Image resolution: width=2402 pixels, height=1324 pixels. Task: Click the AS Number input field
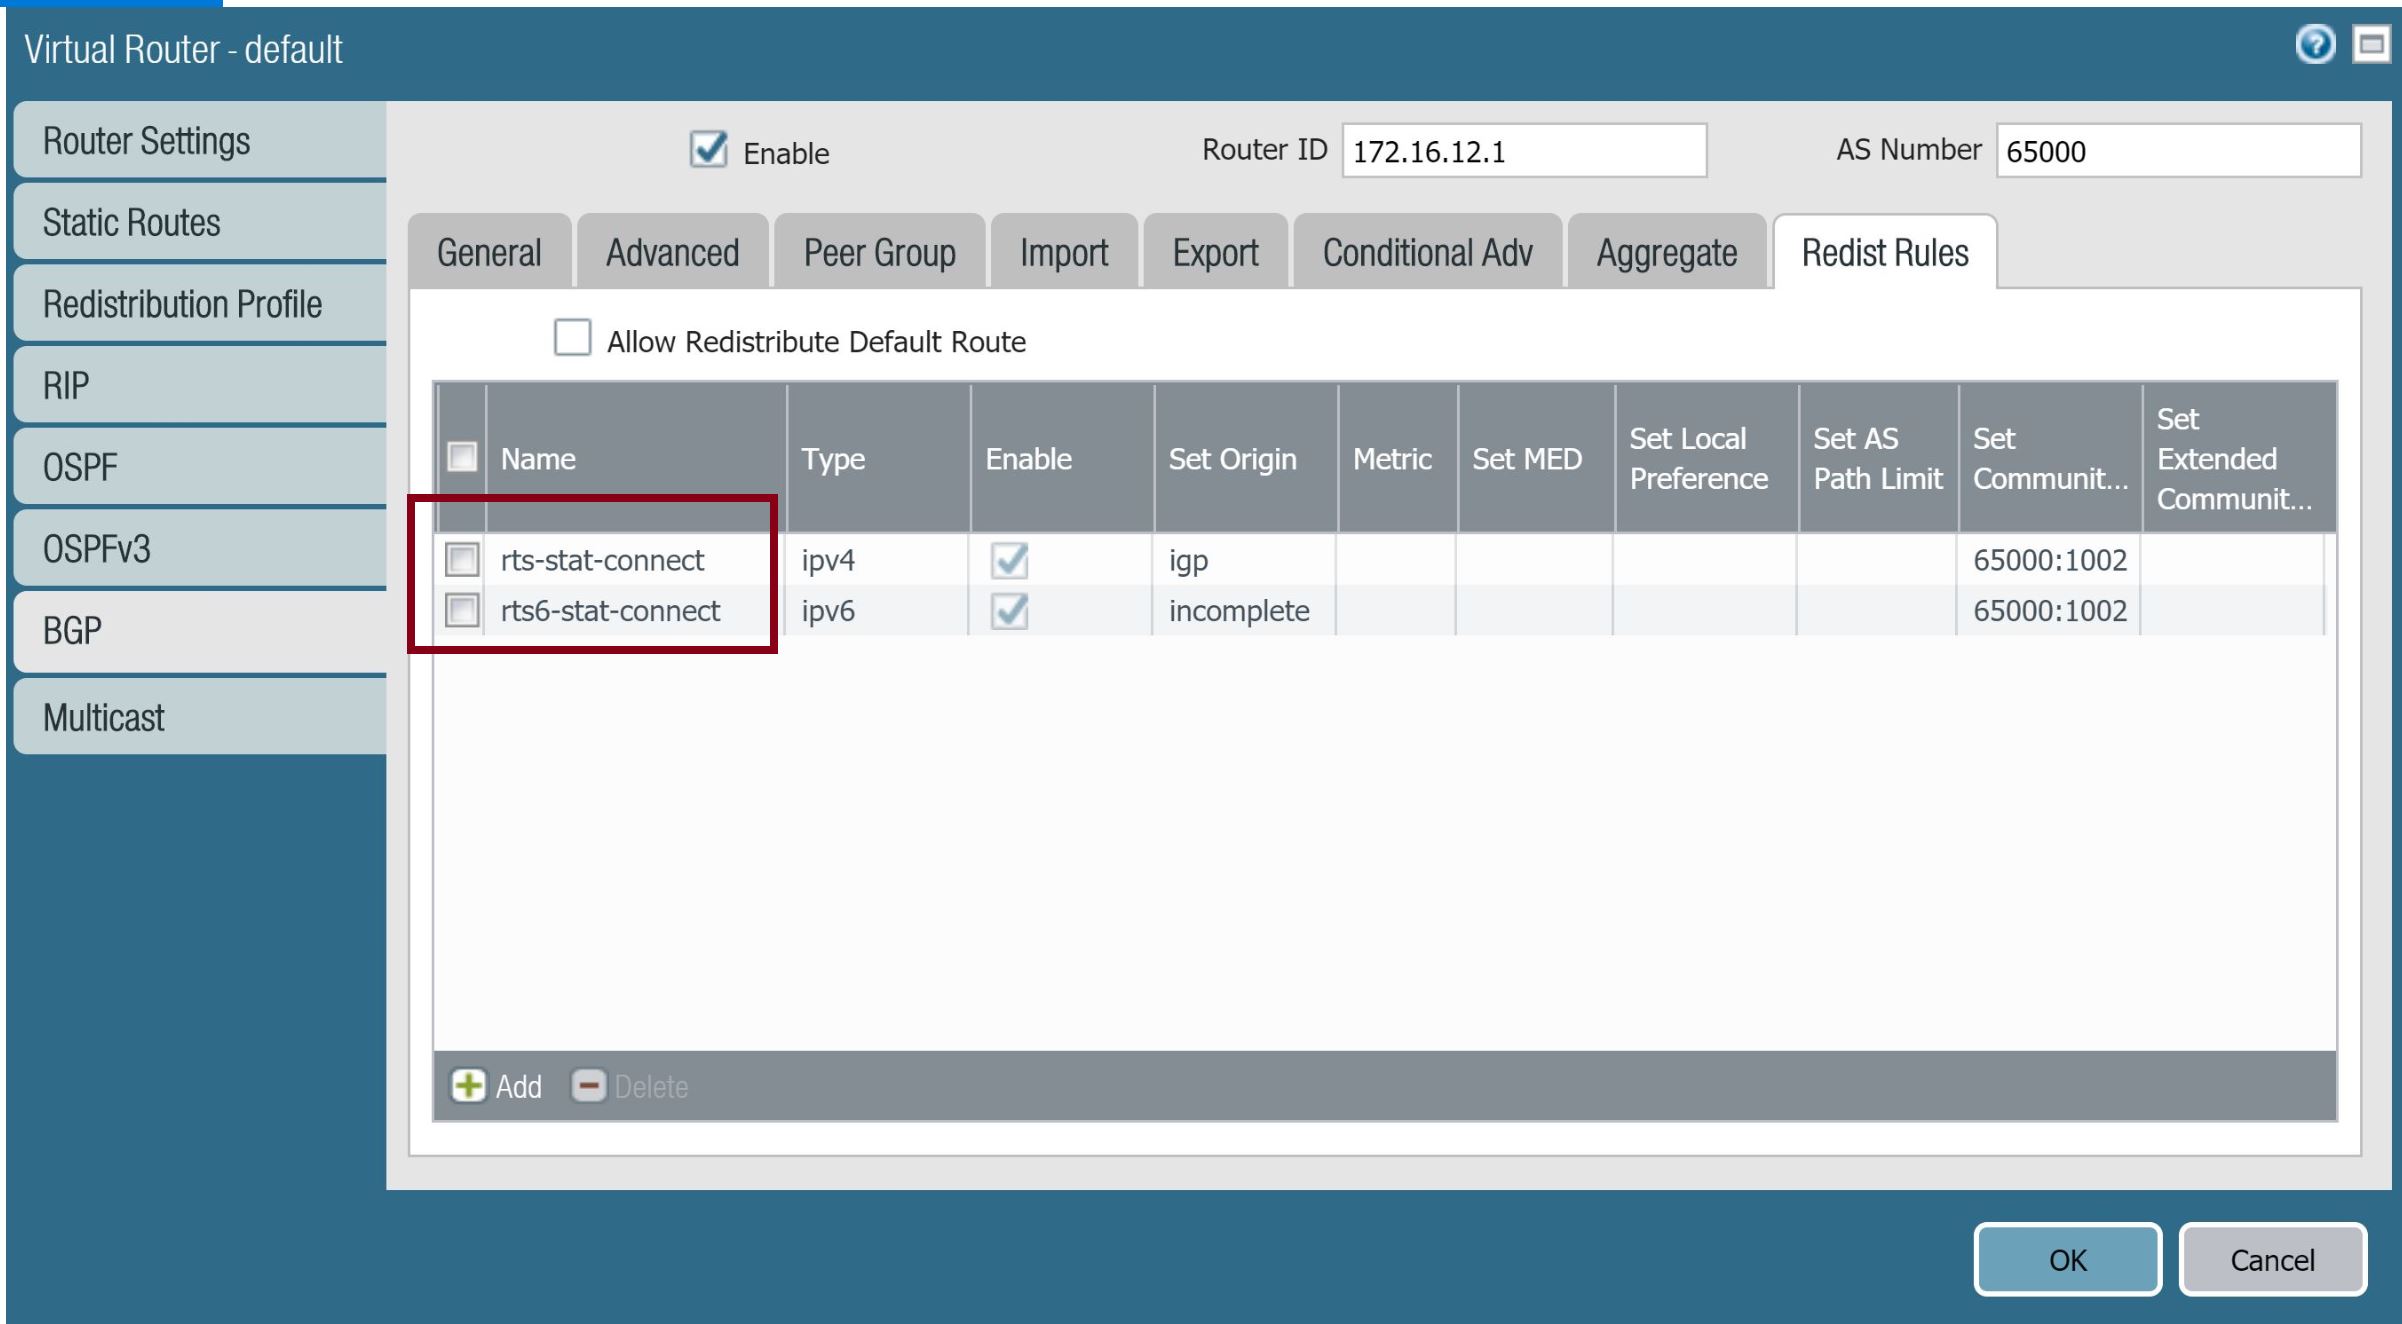(x=2177, y=151)
